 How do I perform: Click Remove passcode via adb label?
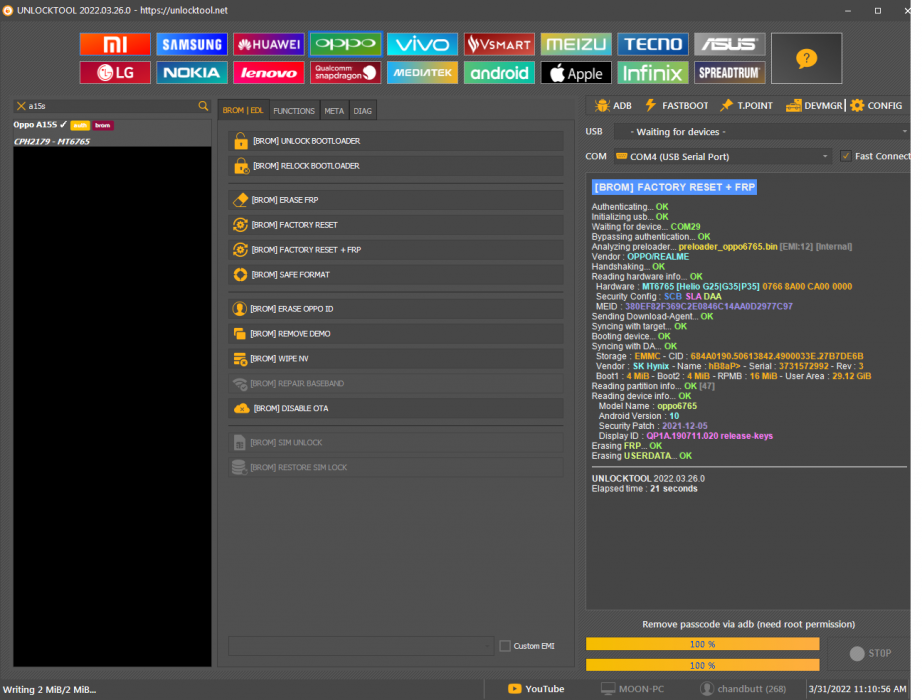pyautogui.click(x=748, y=624)
